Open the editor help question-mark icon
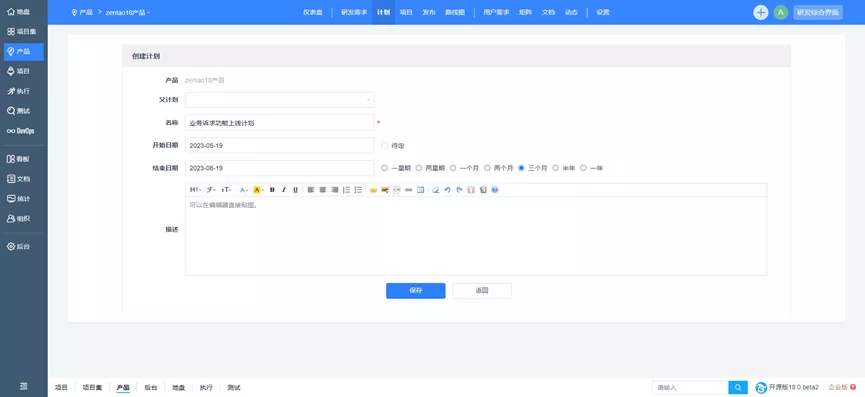The width and height of the screenshot is (865, 397). 495,190
